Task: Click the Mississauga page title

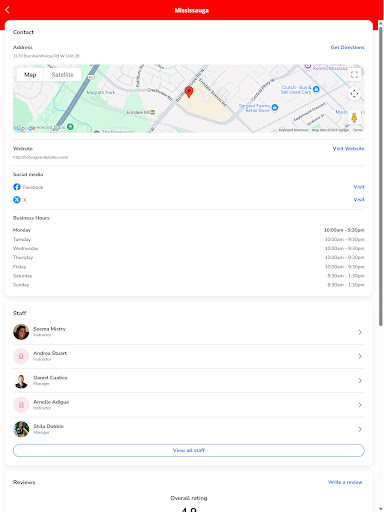Action: coord(192,10)
